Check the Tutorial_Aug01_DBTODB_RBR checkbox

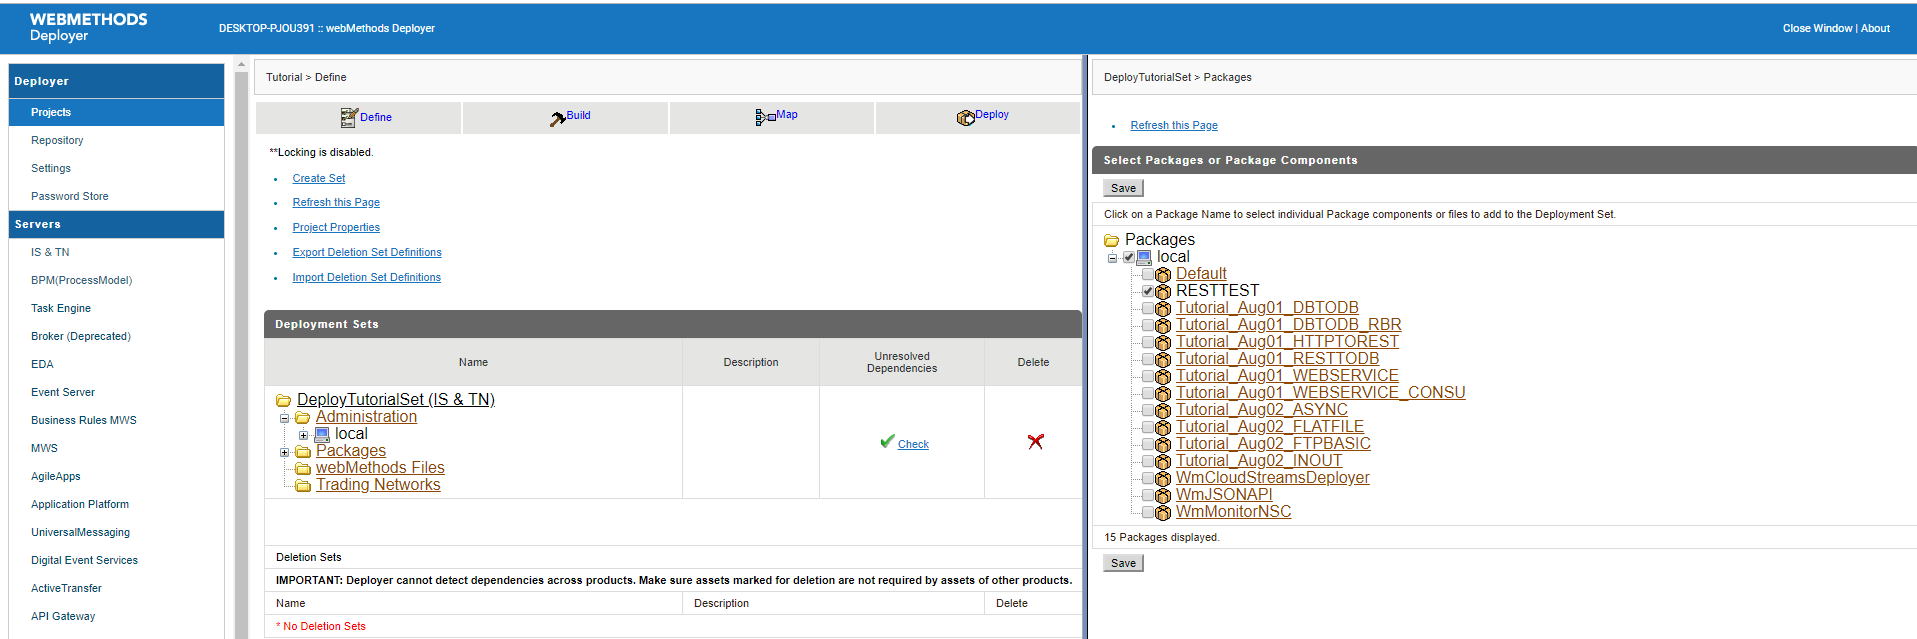coord(1148,325)
